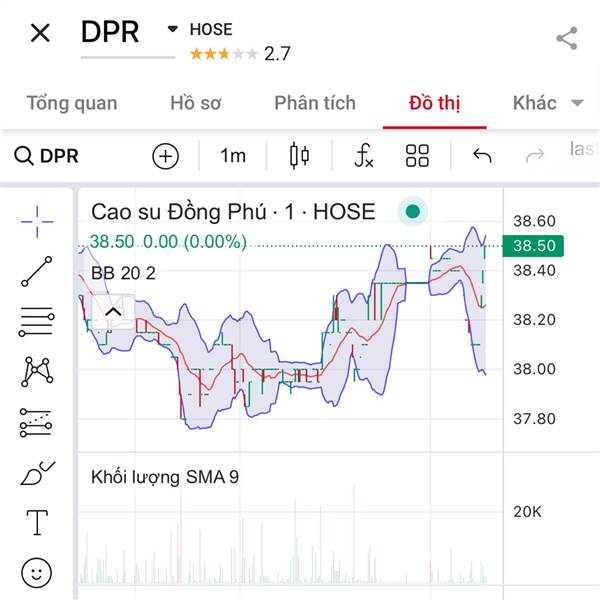
Task: Select the XABCD pattern tool
Action: [37, 372]
